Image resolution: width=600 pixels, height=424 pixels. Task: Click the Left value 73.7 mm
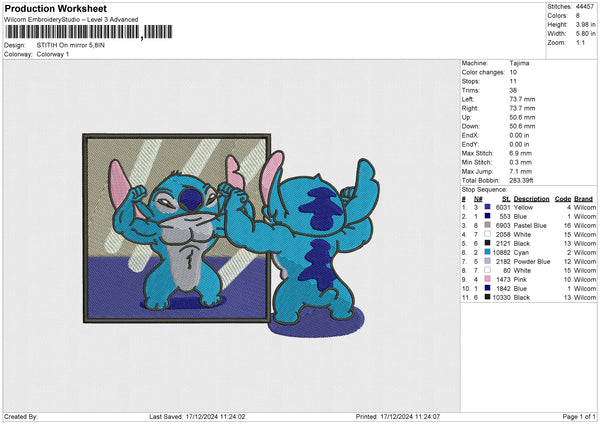[522, 99]
